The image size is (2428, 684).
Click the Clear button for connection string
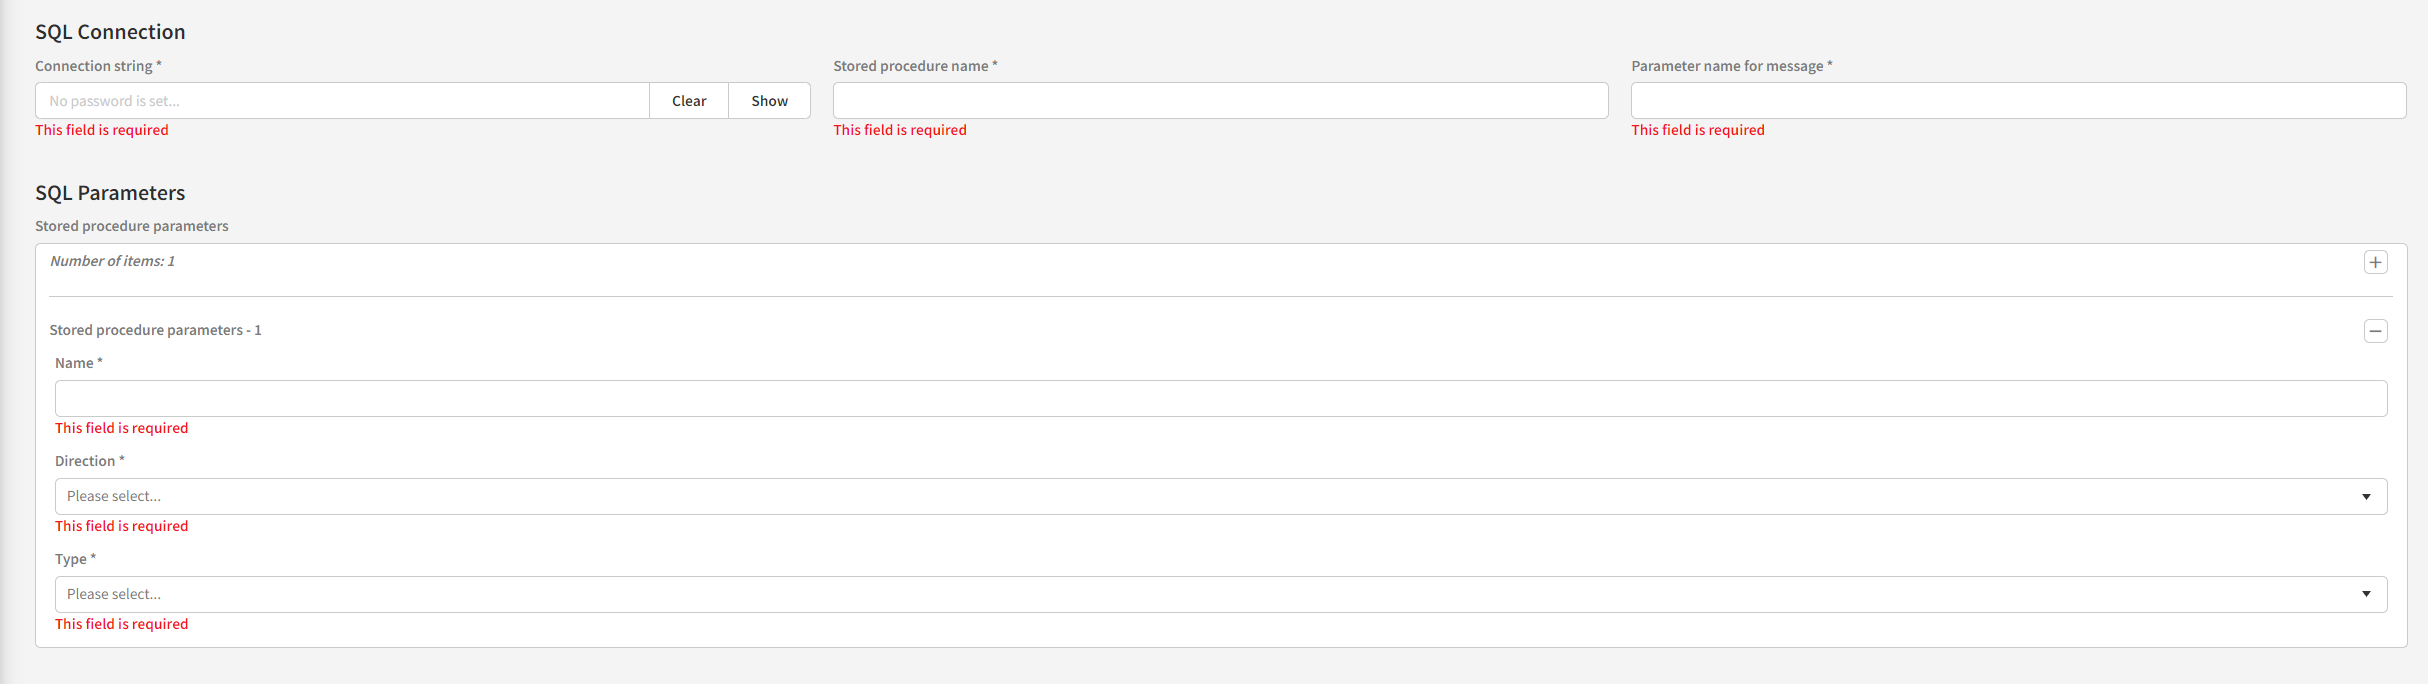pos(689,101)
